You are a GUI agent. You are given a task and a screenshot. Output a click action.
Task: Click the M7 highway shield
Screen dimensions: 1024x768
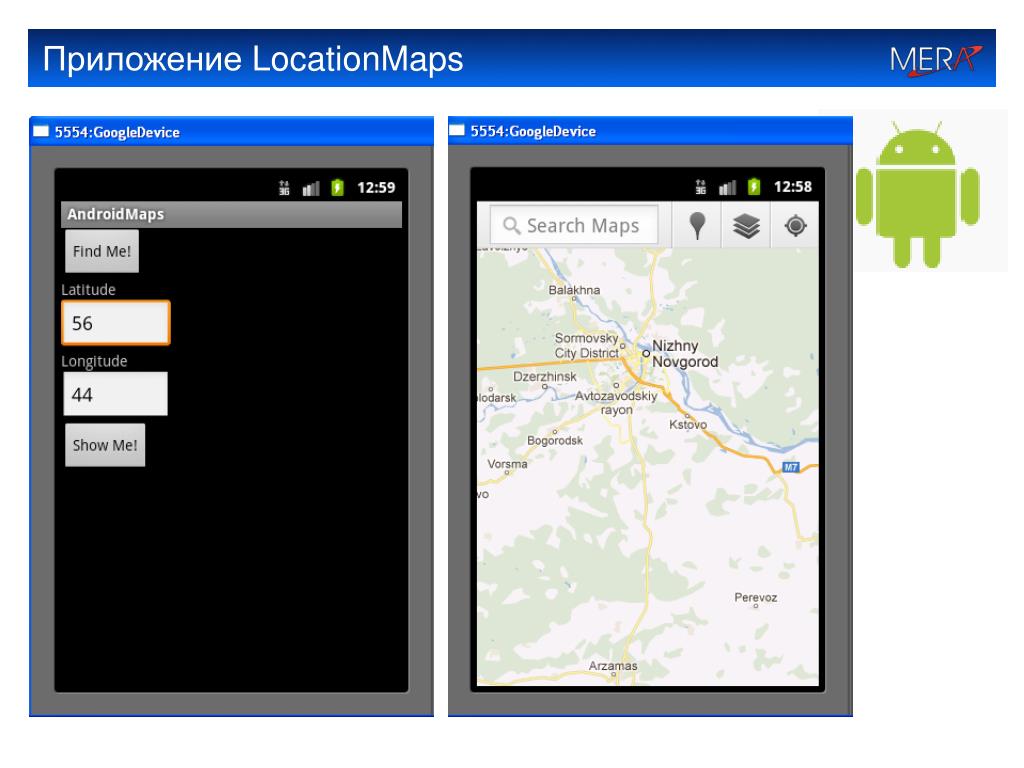pyautogui.click(x=791, y=467)
